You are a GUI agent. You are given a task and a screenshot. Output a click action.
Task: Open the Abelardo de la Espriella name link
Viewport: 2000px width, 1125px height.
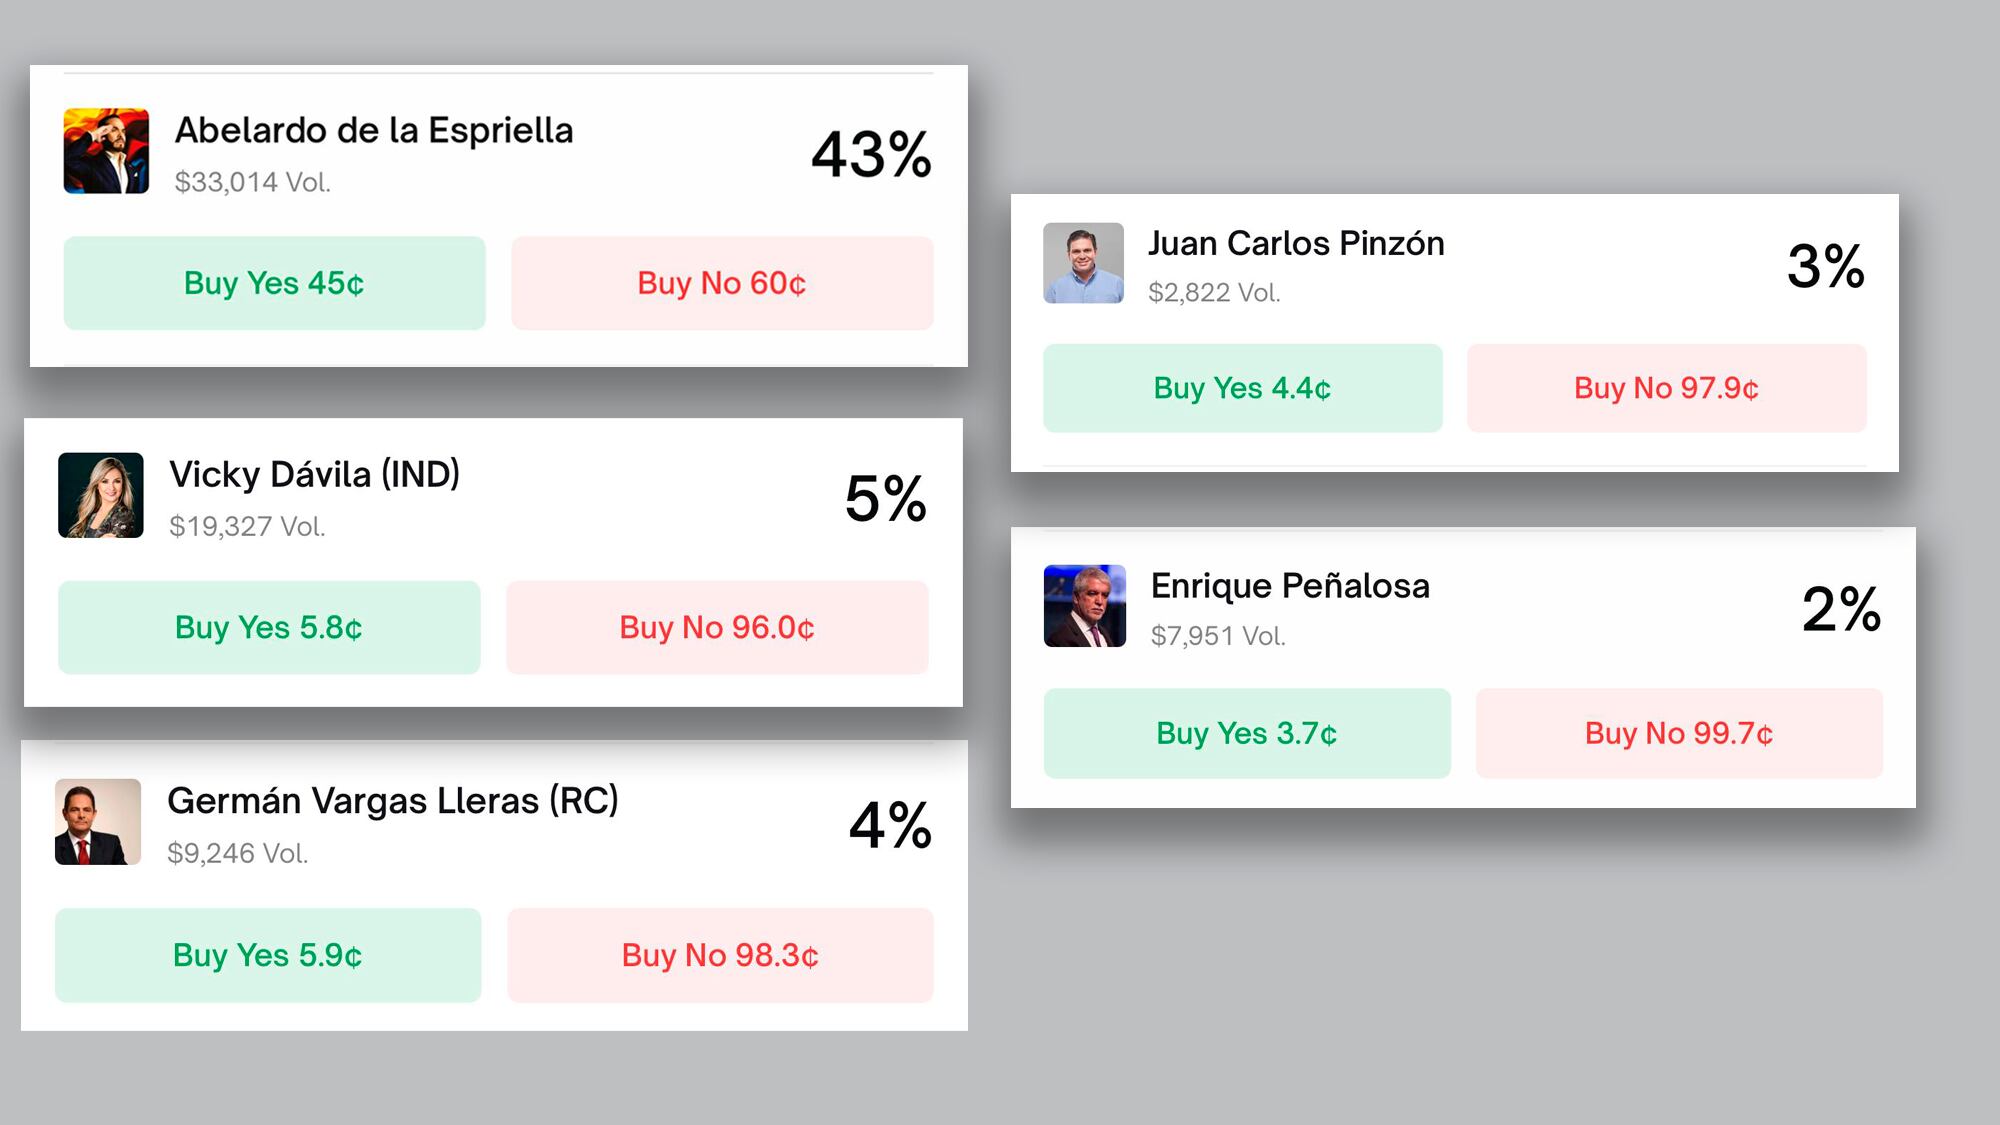click(x=374, y=131)
